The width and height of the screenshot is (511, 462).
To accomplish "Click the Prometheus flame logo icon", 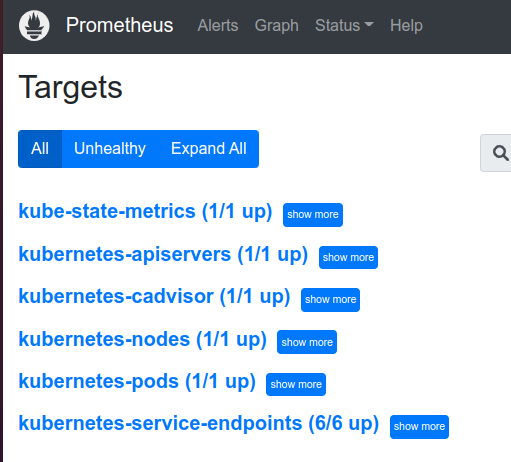I will tap(34, 25).
